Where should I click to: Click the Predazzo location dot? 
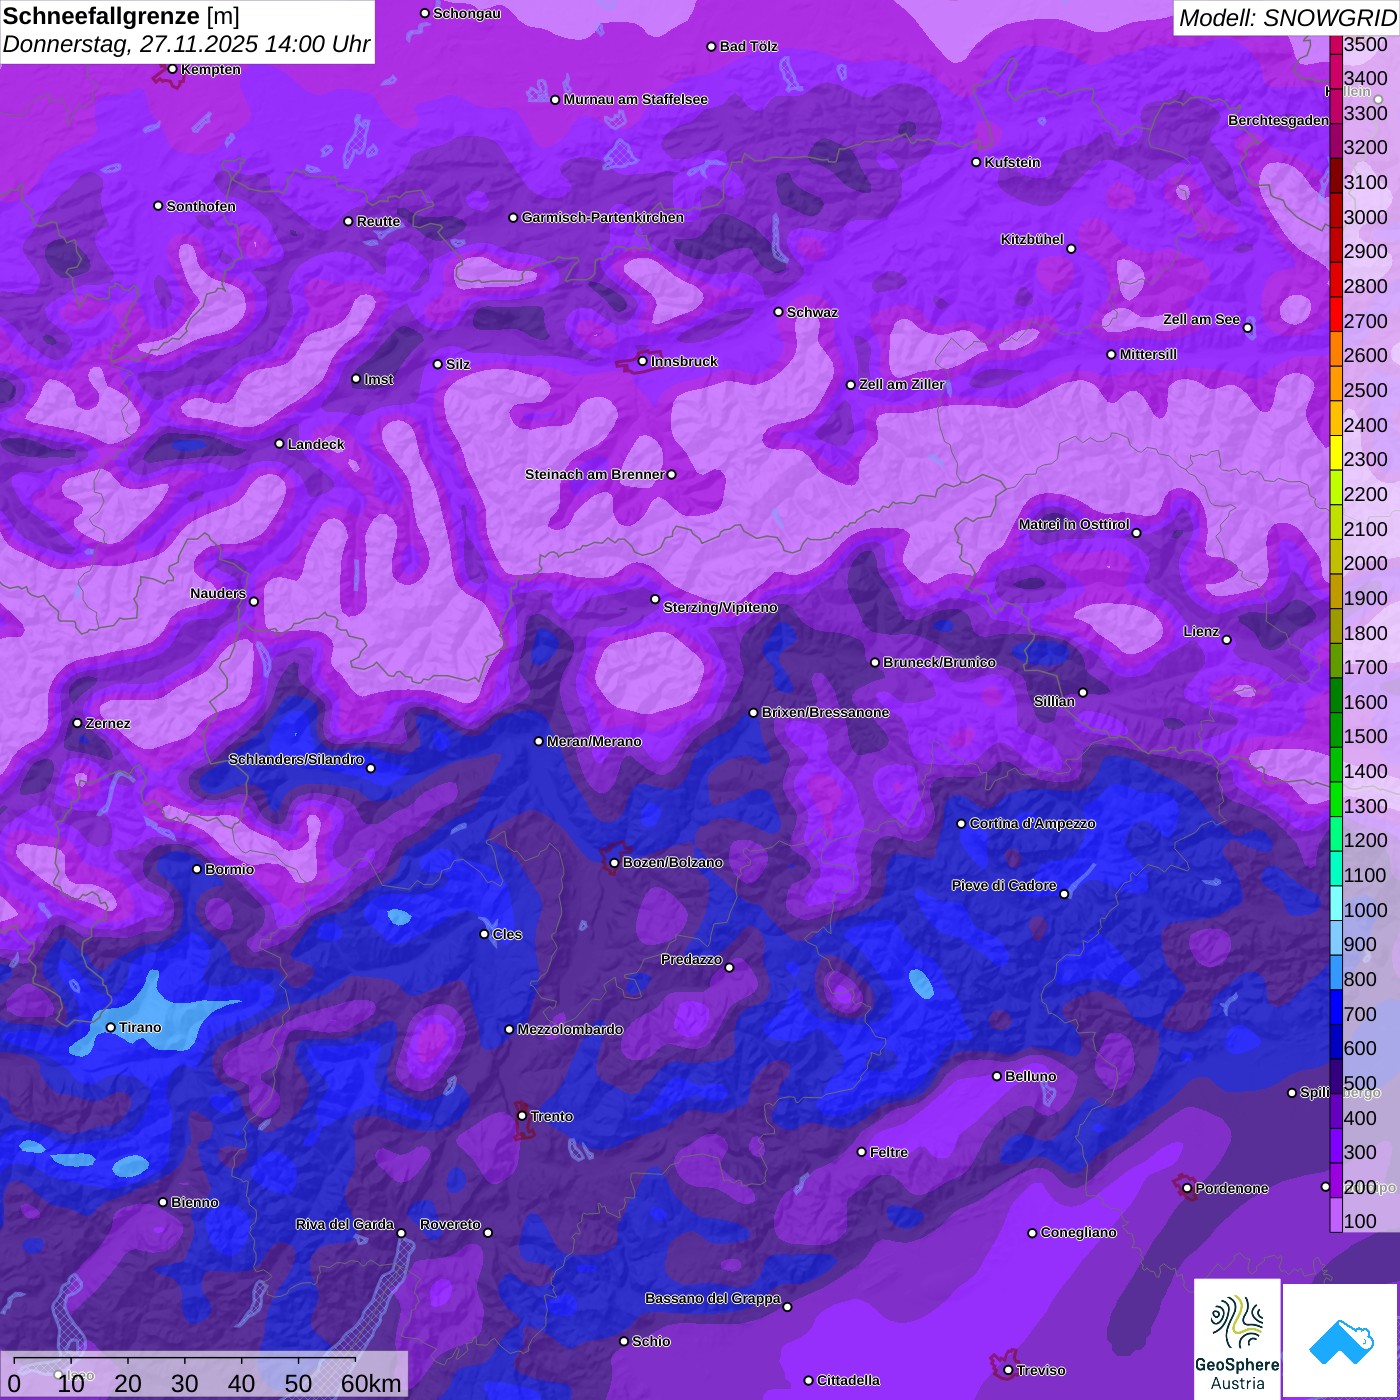(x=729, y=968)
